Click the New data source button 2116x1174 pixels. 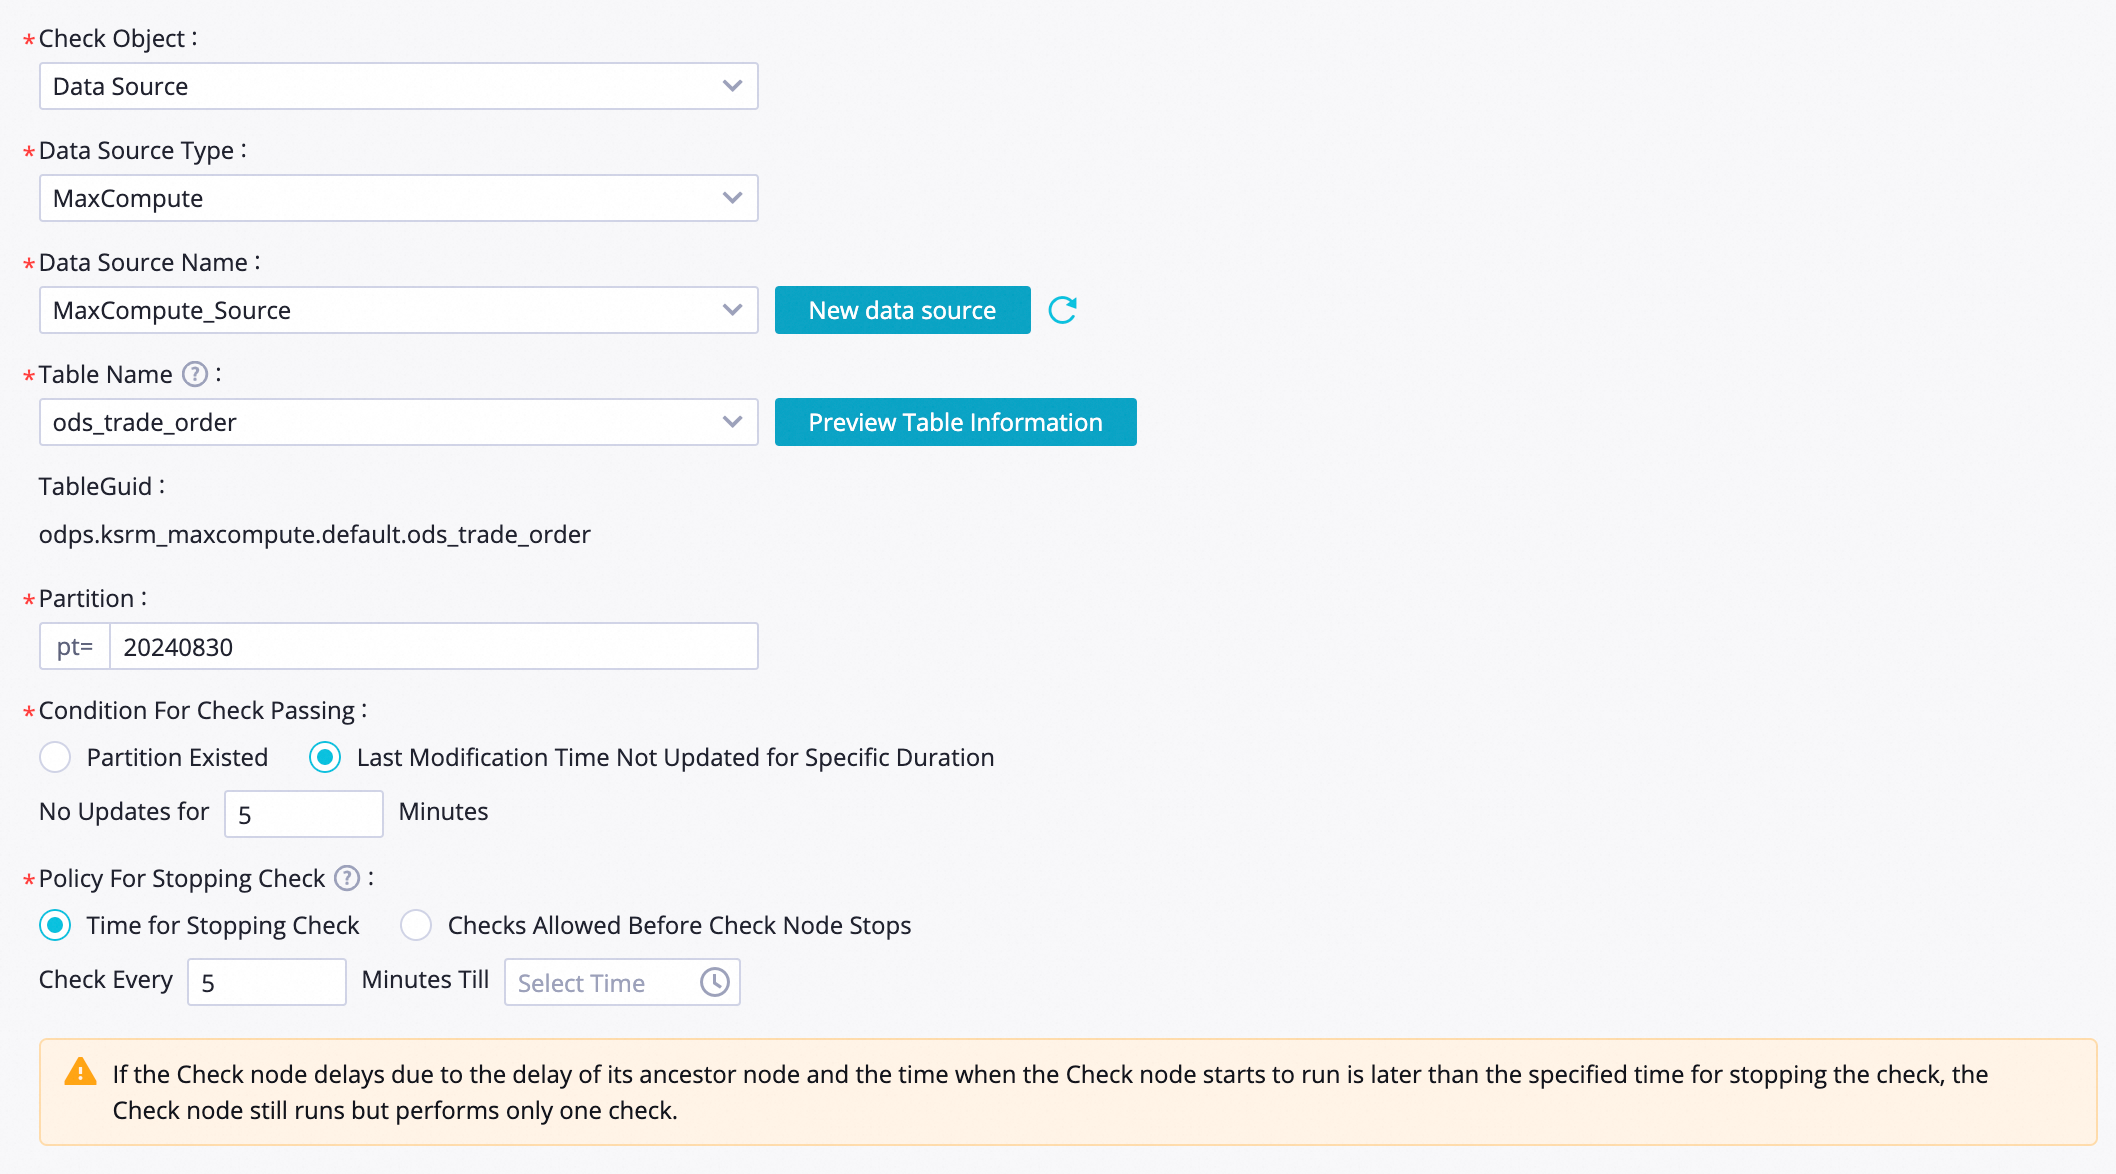tap(901, 310)
